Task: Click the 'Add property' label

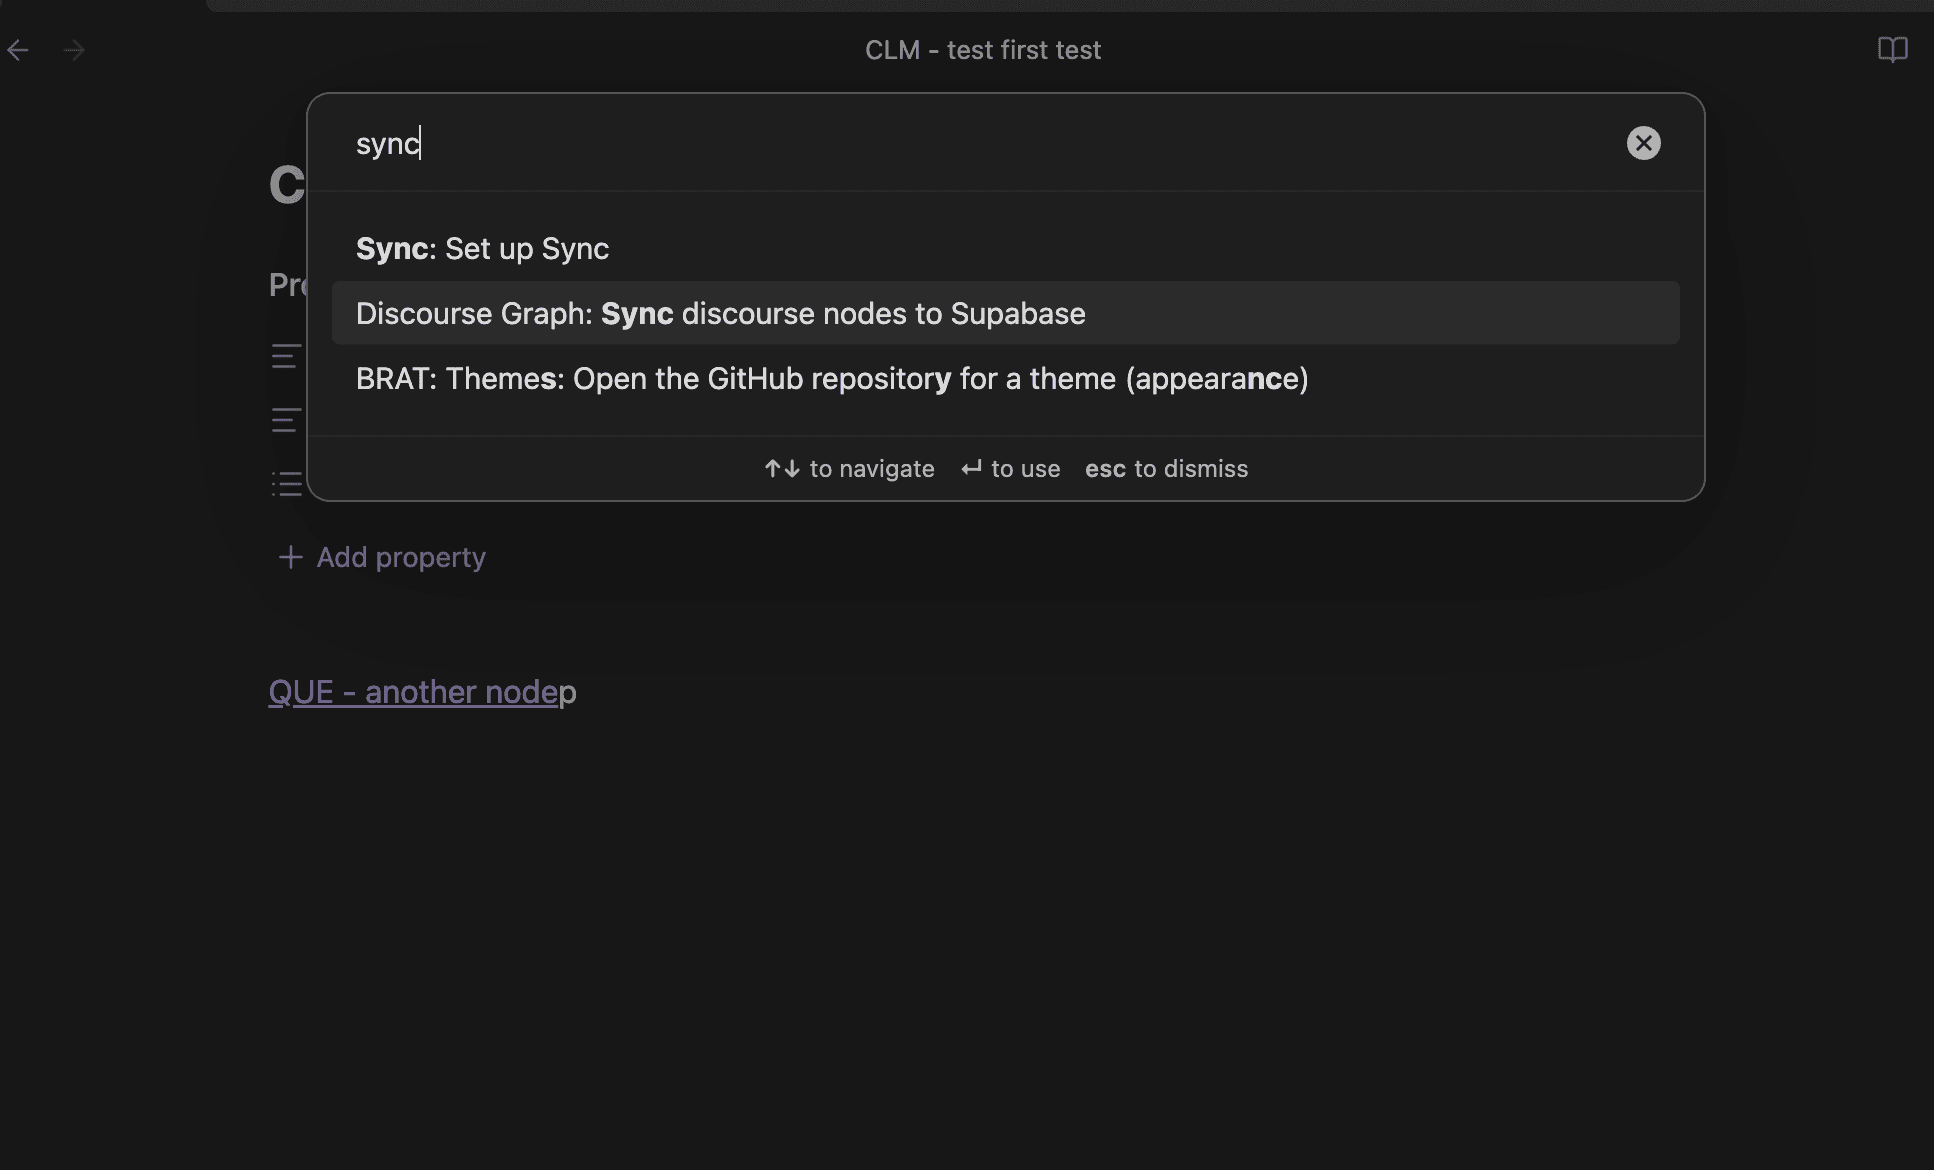Action: pos(401,557)
